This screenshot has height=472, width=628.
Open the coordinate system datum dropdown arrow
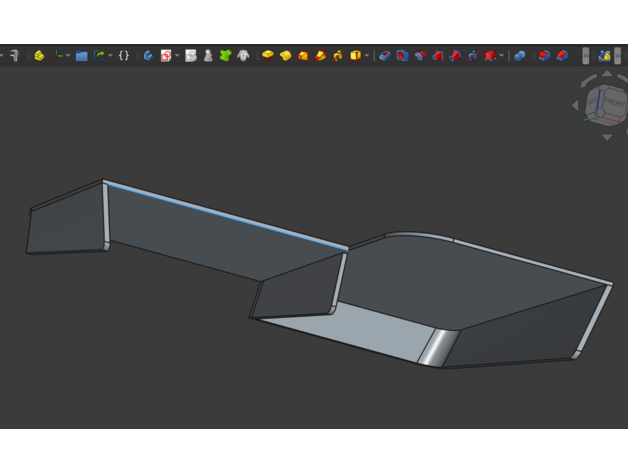pyautogui.click(x=68, y=56)
